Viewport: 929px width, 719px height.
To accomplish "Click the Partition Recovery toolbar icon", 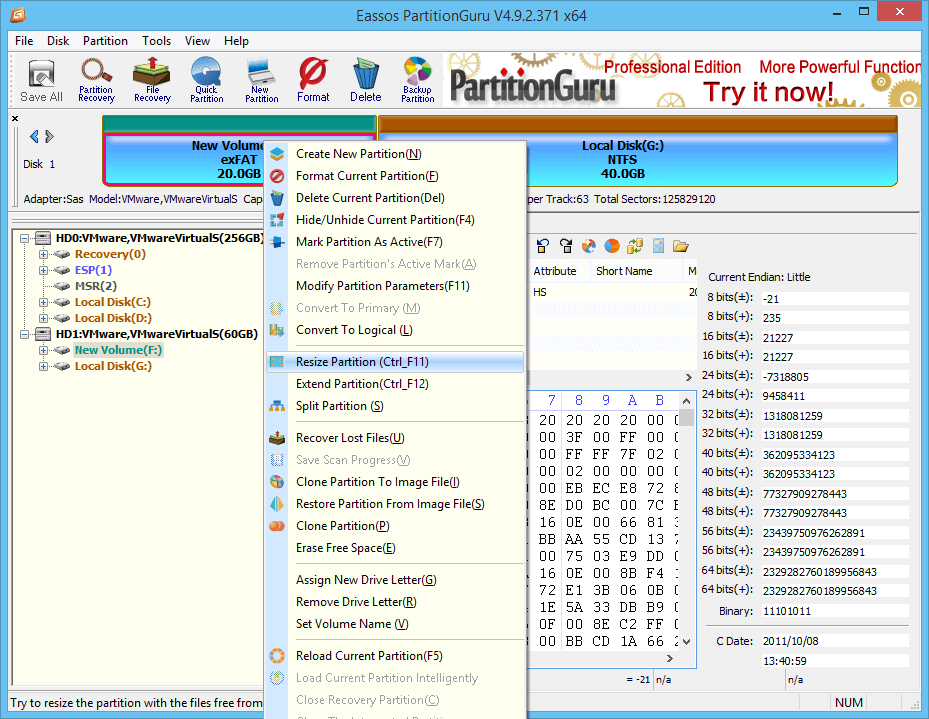I will click(x=96, y=81).
